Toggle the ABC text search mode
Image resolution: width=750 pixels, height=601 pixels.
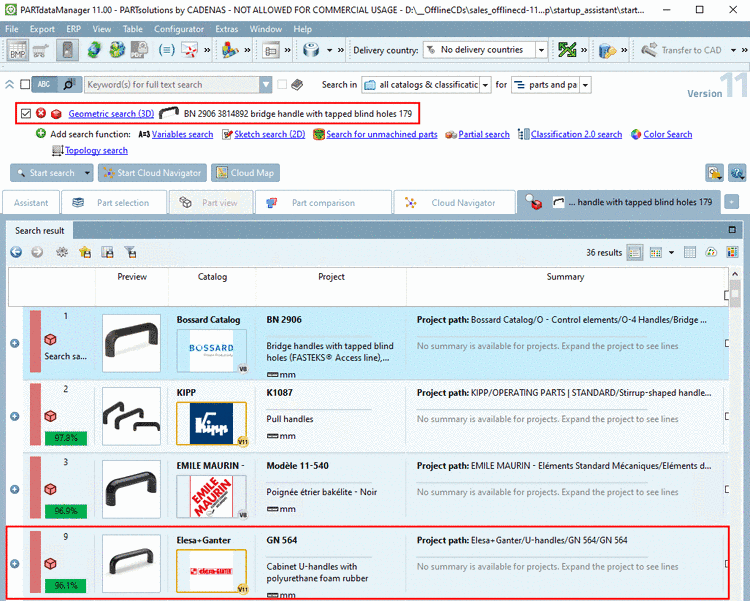click(x=44, y=85)
